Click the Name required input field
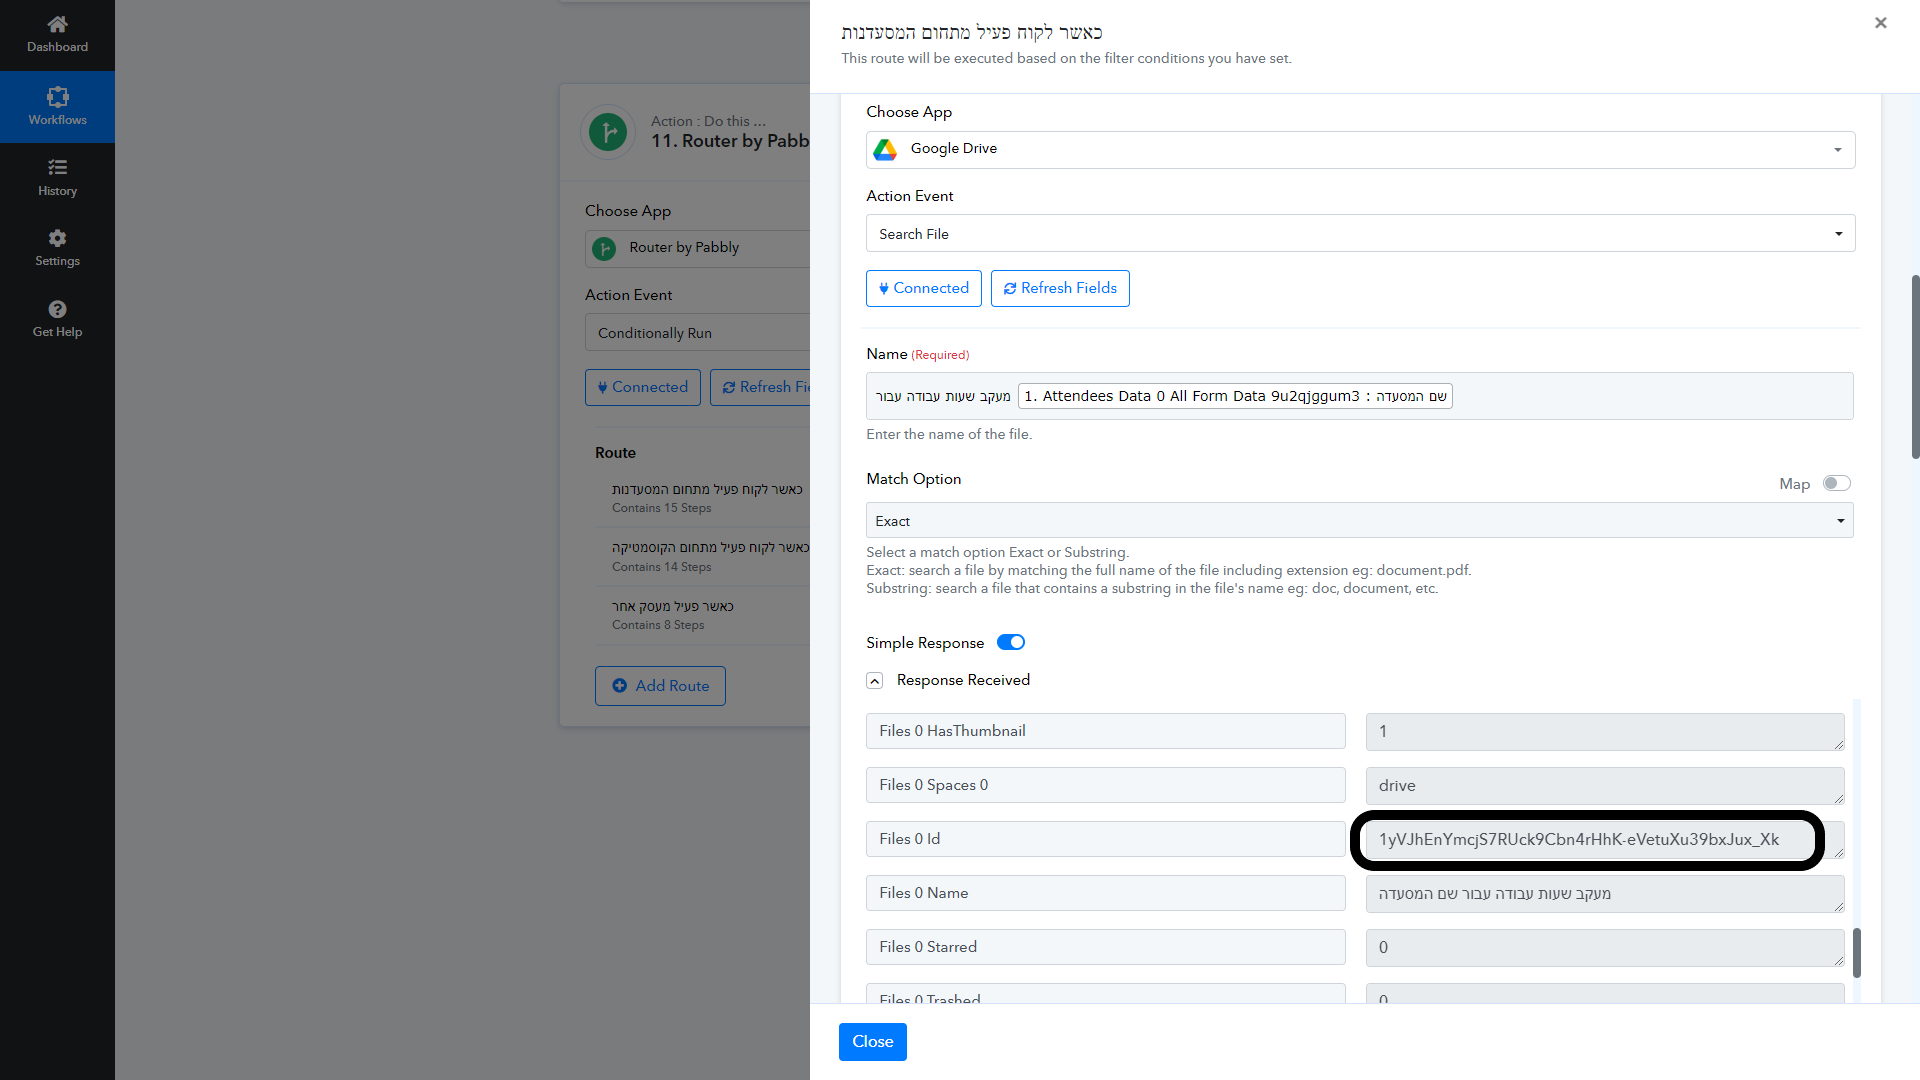The height and width of the screenshot is (1080, 1920). (x=1360, y=396)
